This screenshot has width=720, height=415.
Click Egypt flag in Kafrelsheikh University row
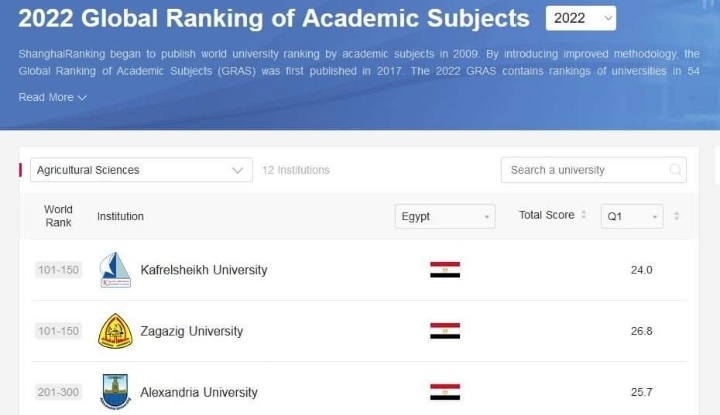(x=445, y=270)
